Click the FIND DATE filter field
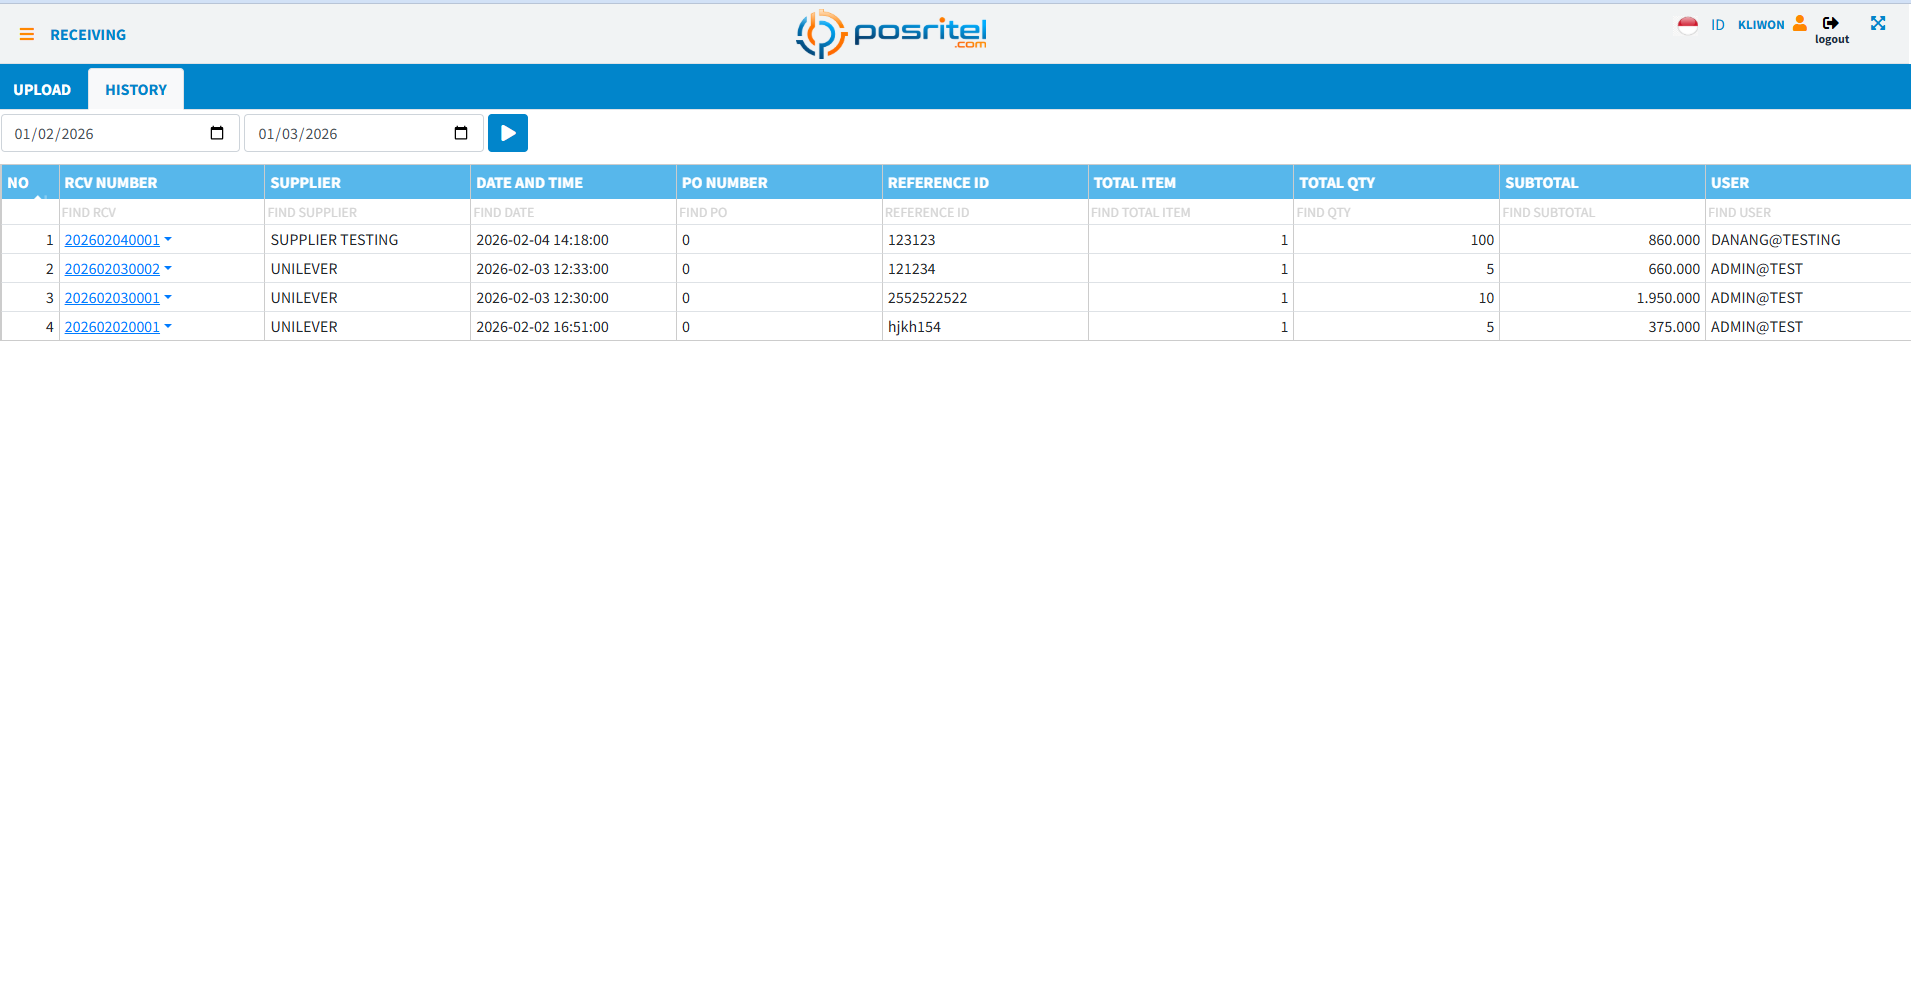Viewport: 1911px width, 992px height. tap(573, 212)
